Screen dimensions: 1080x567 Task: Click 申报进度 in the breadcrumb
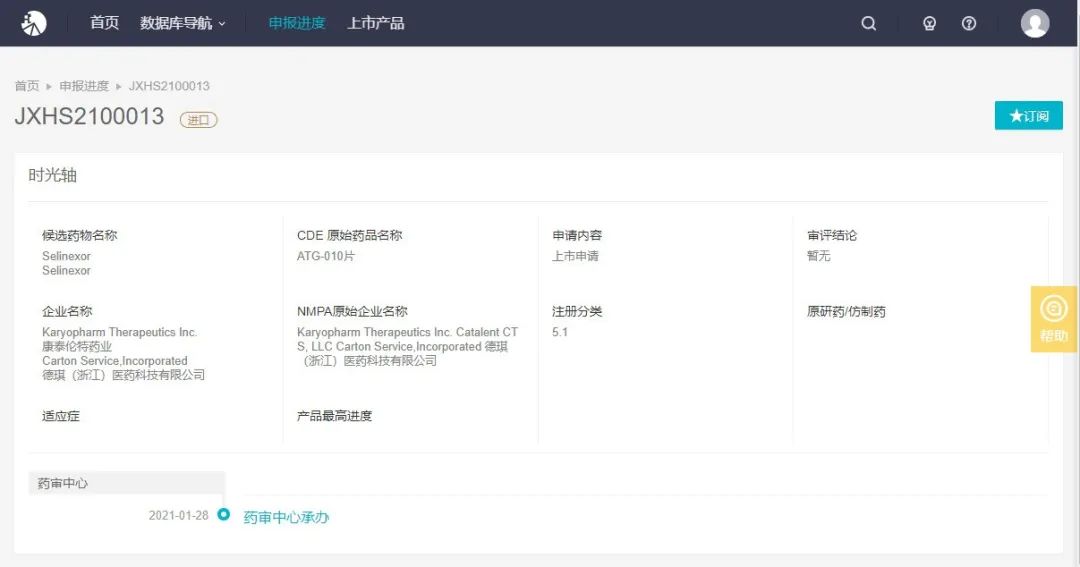(x=84, y=86)
